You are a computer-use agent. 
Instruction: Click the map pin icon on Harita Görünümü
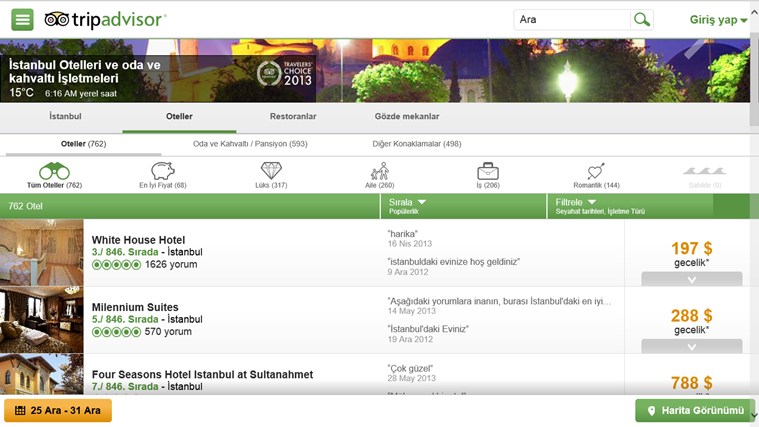tap(652, 411)
